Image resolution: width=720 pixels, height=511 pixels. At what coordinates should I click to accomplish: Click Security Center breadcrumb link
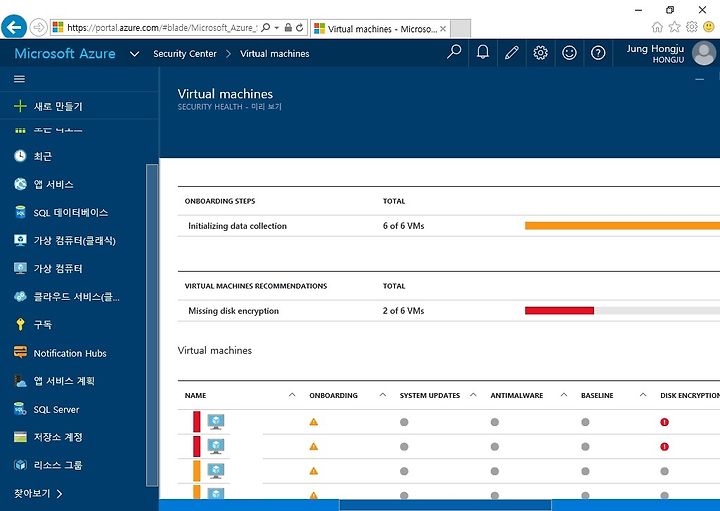(x=185, y=54)
